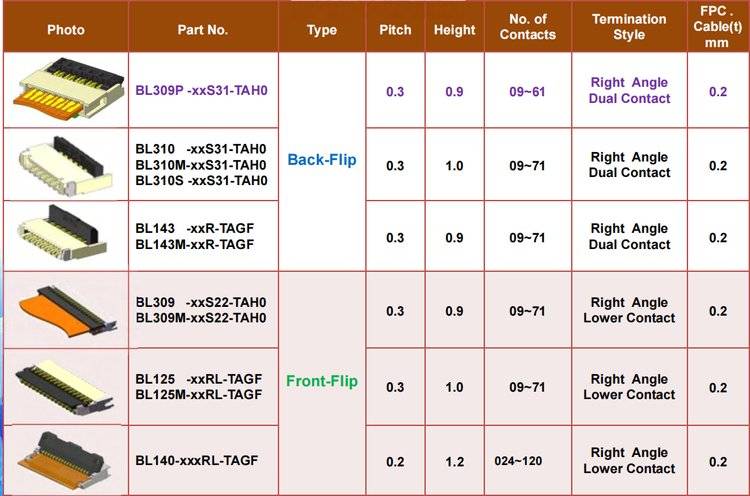This screenshot has height=496, width=750.
Task: Click the BL309 orange cable connector photo
Action: (65, 310)
